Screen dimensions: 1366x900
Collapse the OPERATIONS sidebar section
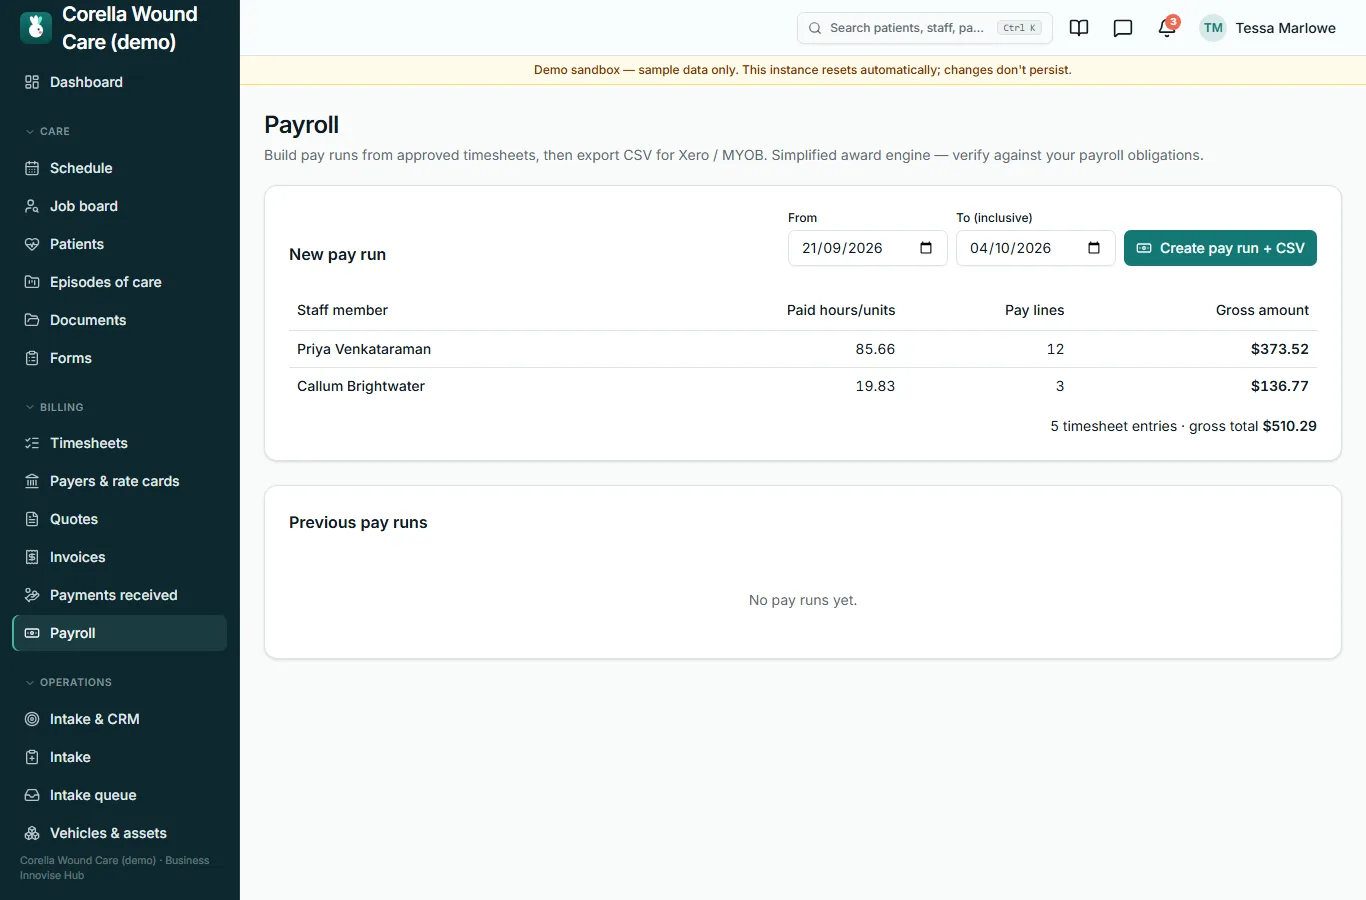(x=68, y=682)
